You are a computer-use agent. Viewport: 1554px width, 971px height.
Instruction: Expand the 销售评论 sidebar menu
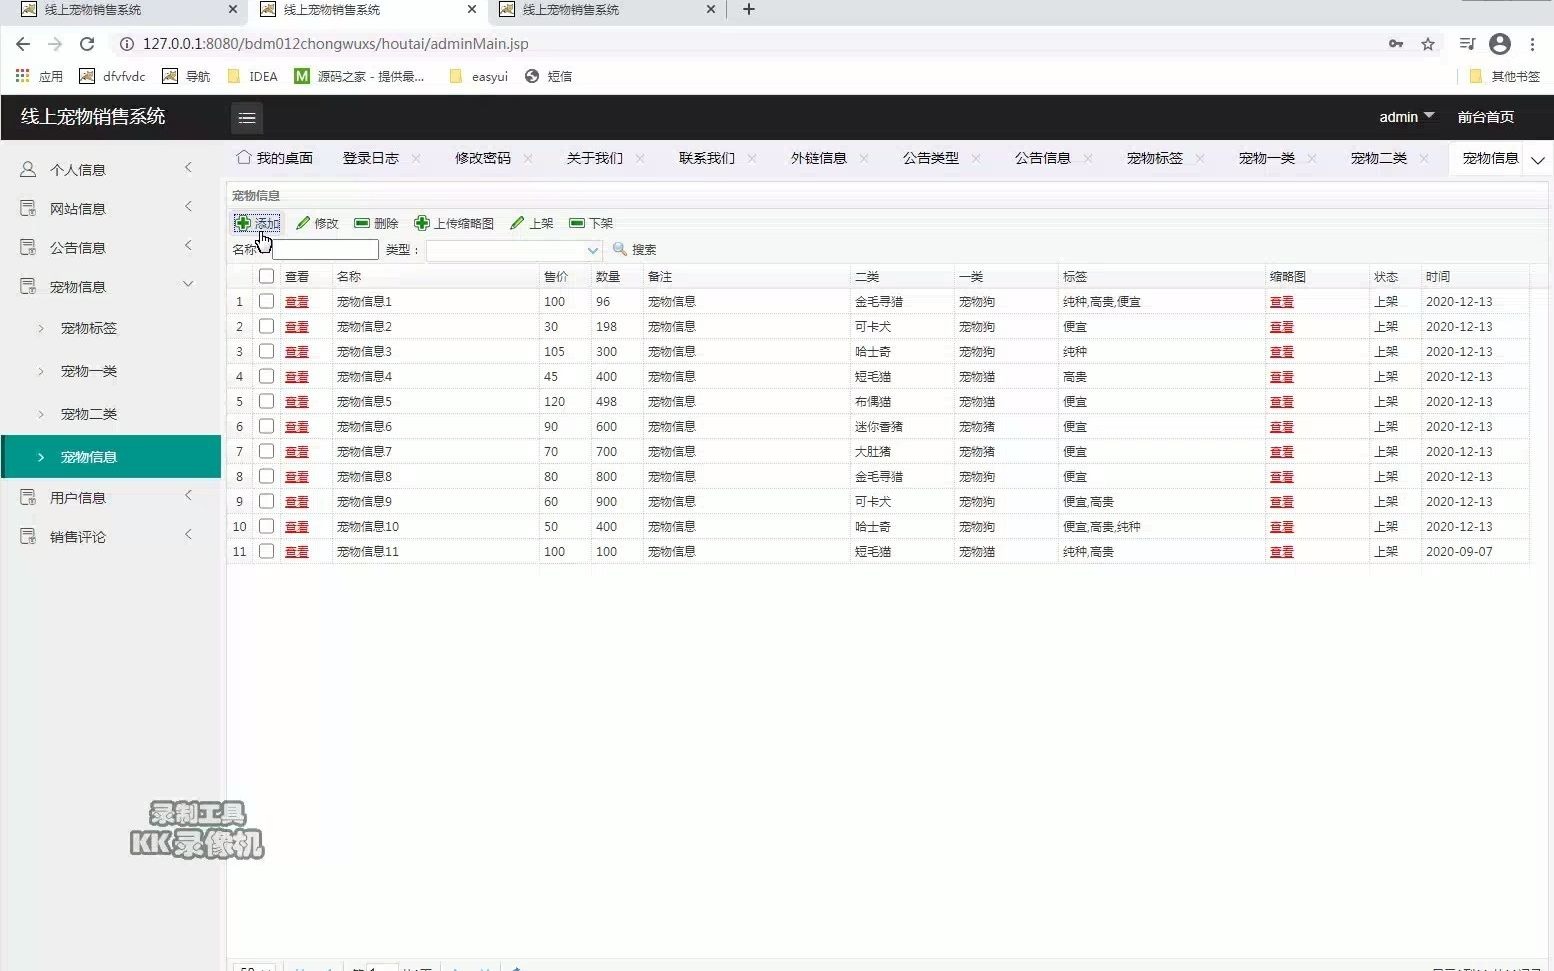[188, 535]
